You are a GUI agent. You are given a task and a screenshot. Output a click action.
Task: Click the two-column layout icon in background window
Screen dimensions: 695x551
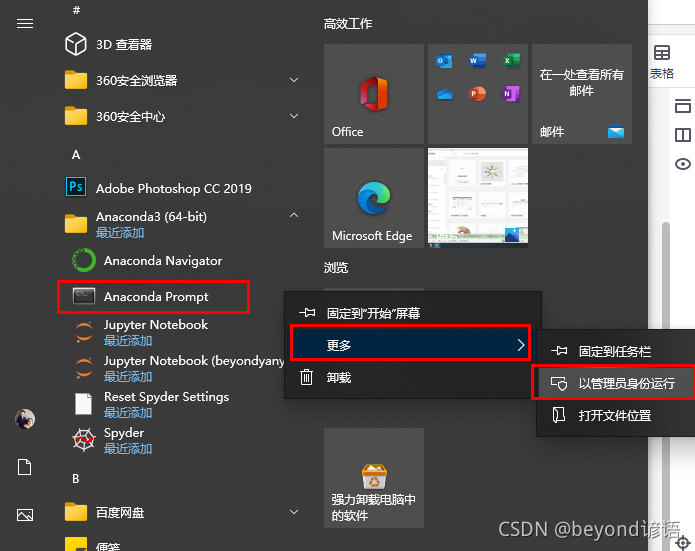pos(683,135)
